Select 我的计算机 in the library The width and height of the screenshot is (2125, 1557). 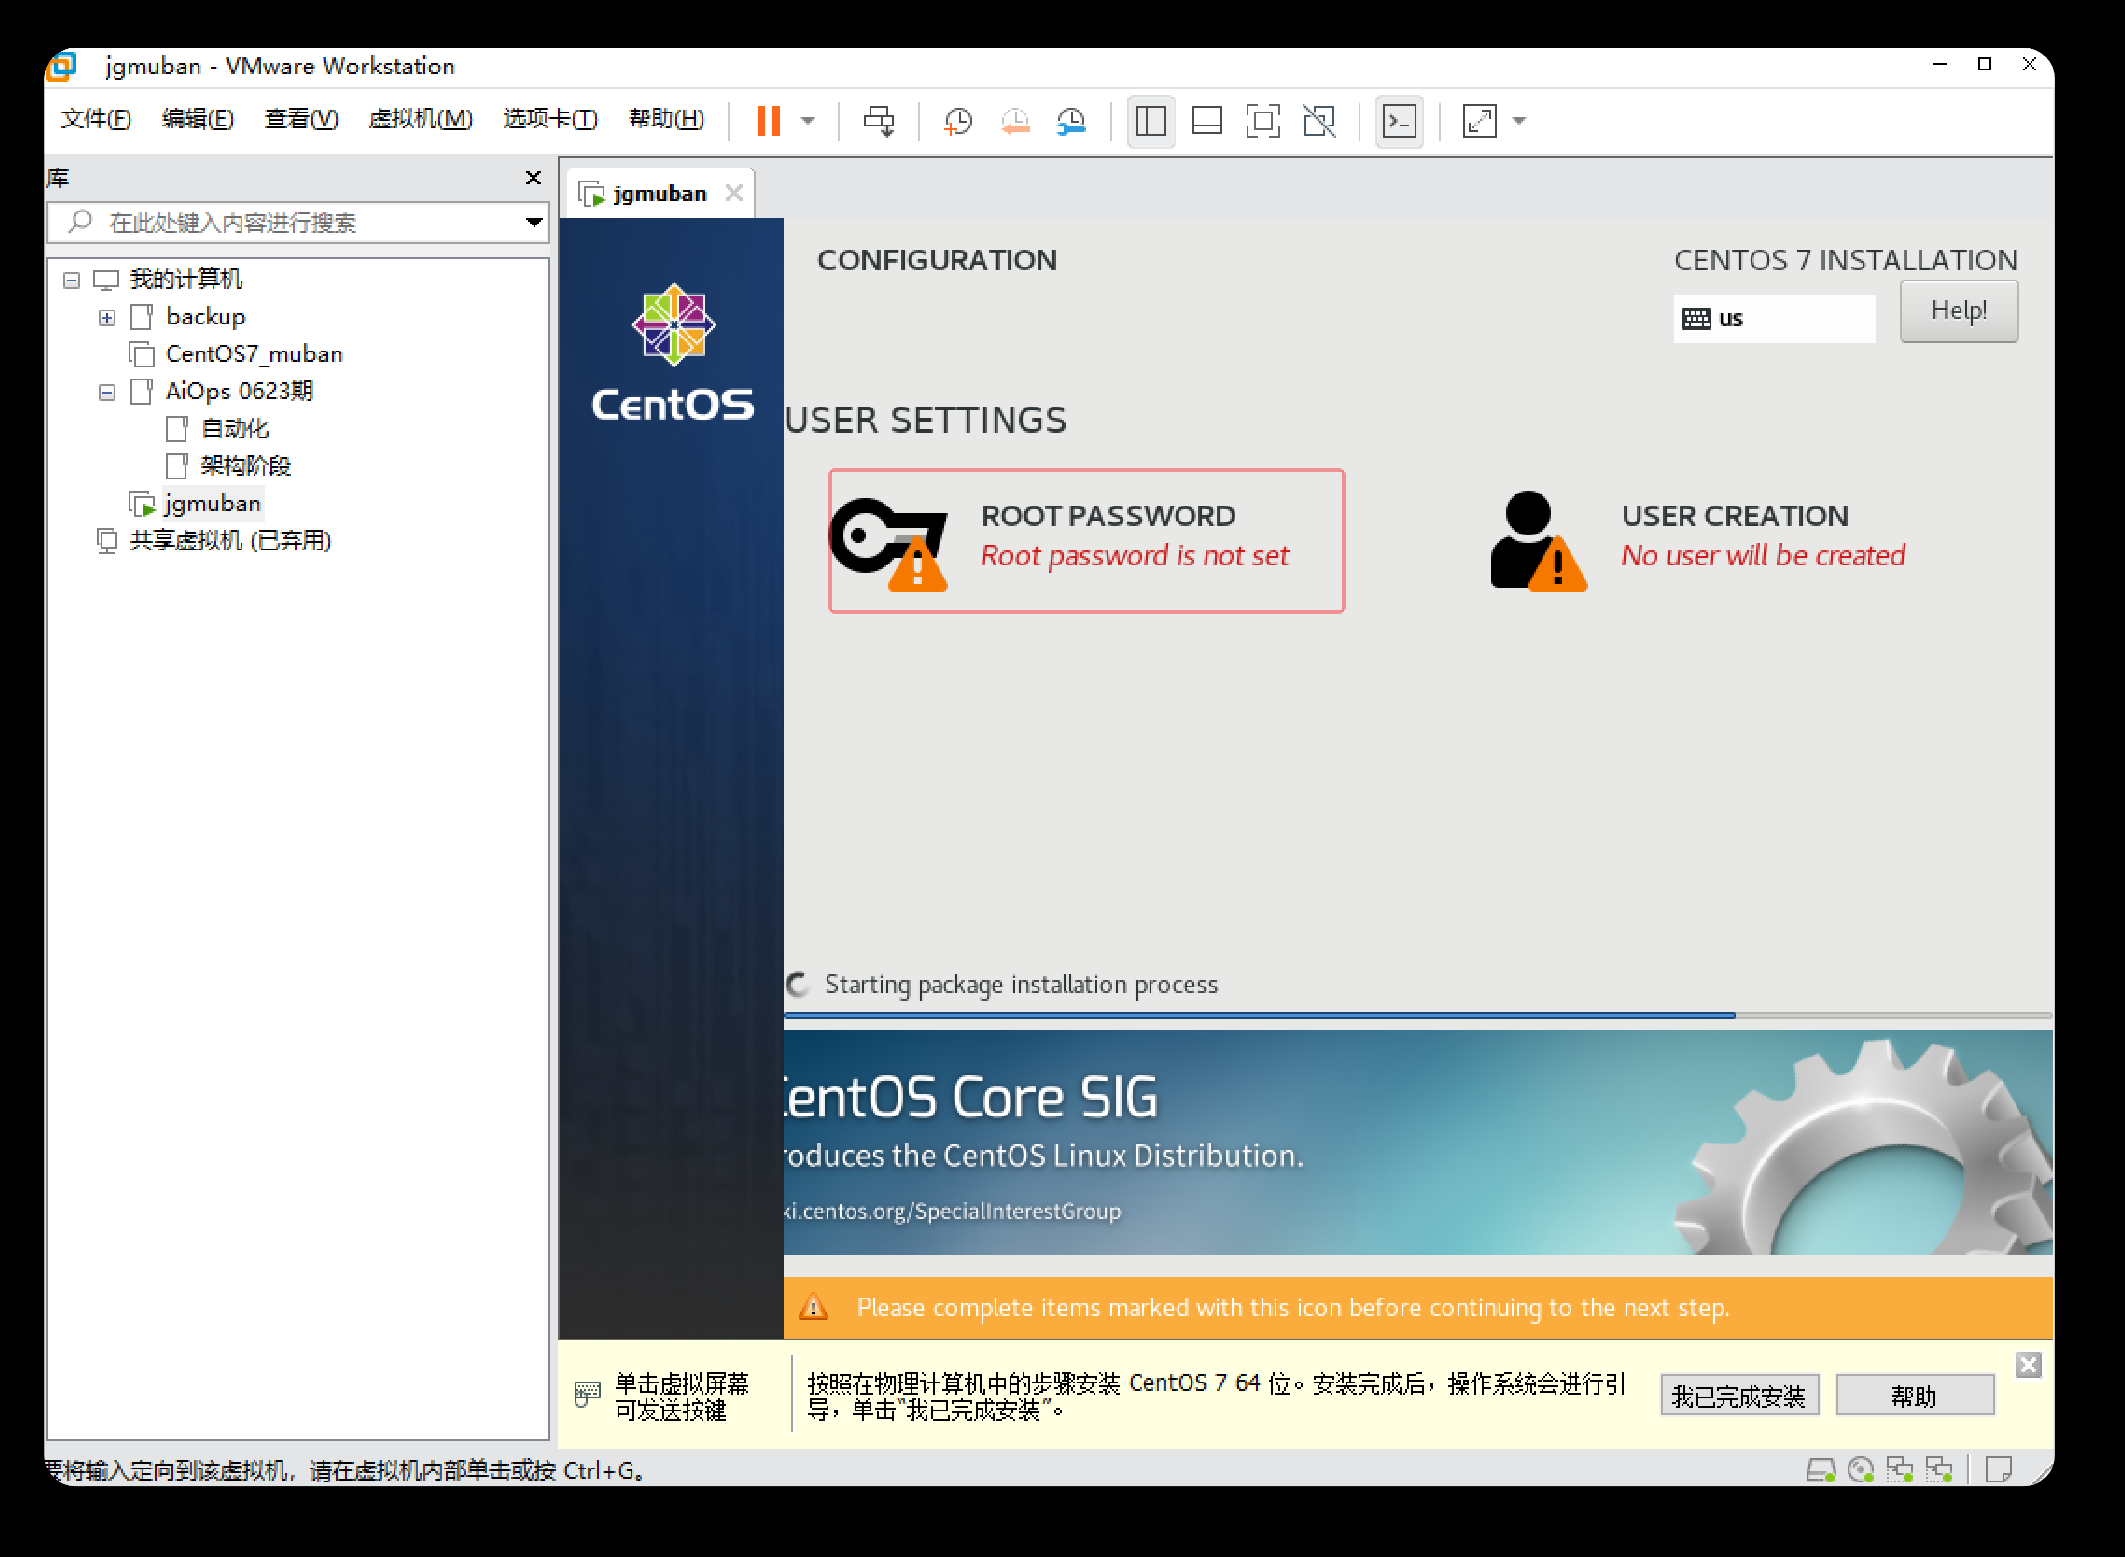tap(185, 279)
